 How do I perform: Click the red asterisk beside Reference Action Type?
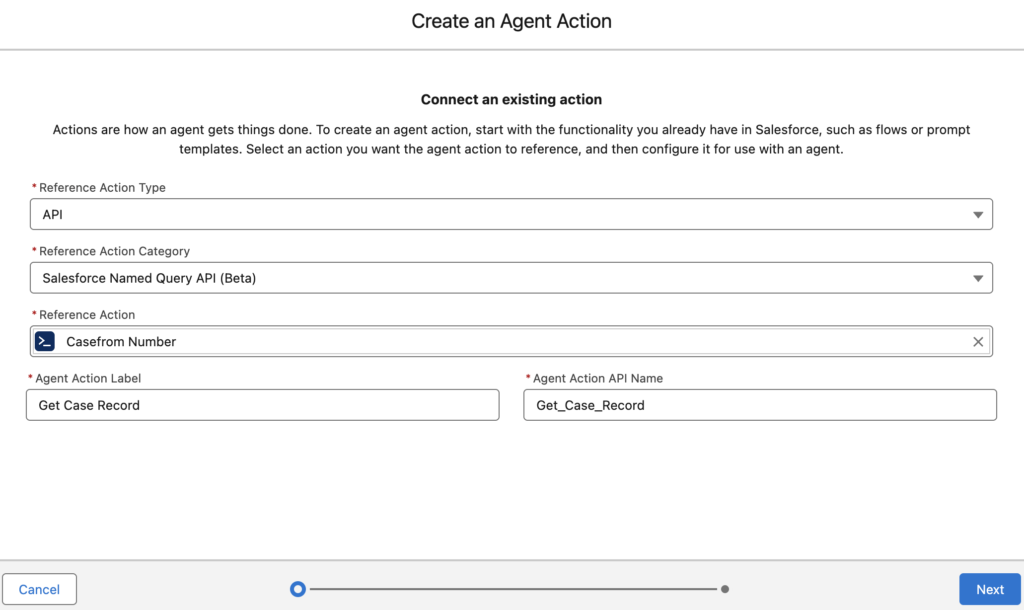(32, 186)
